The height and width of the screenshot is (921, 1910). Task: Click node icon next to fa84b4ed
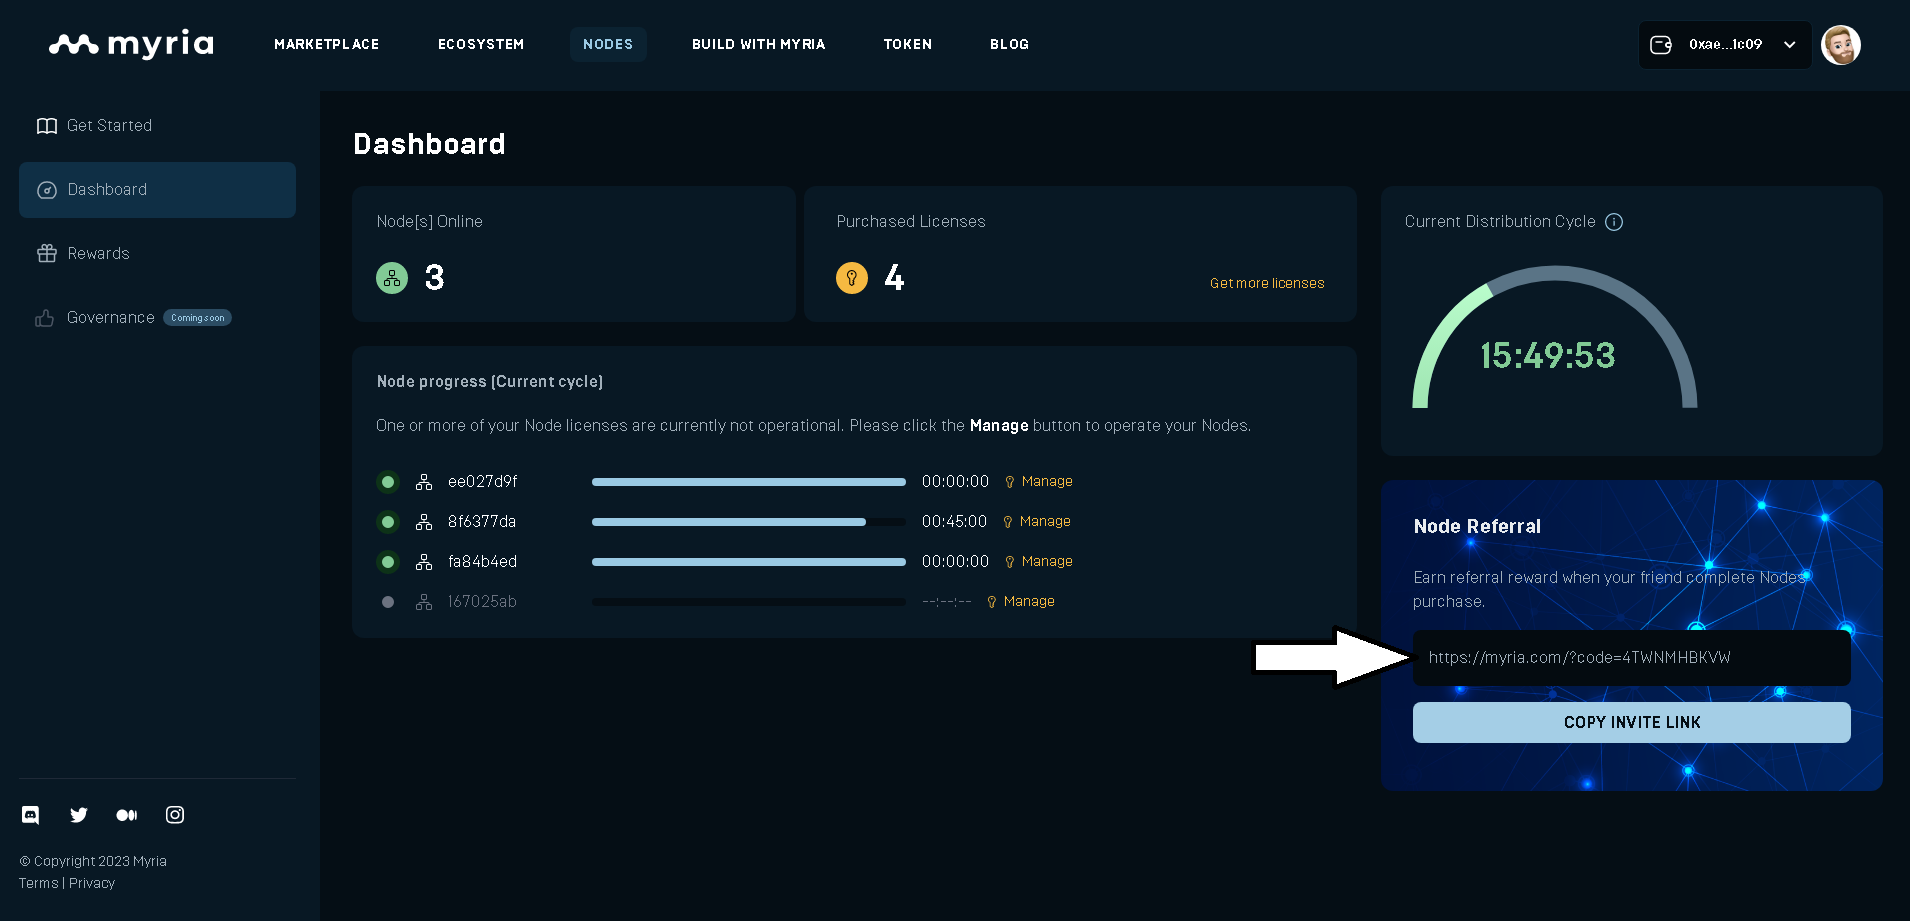[x=424, y=562]
